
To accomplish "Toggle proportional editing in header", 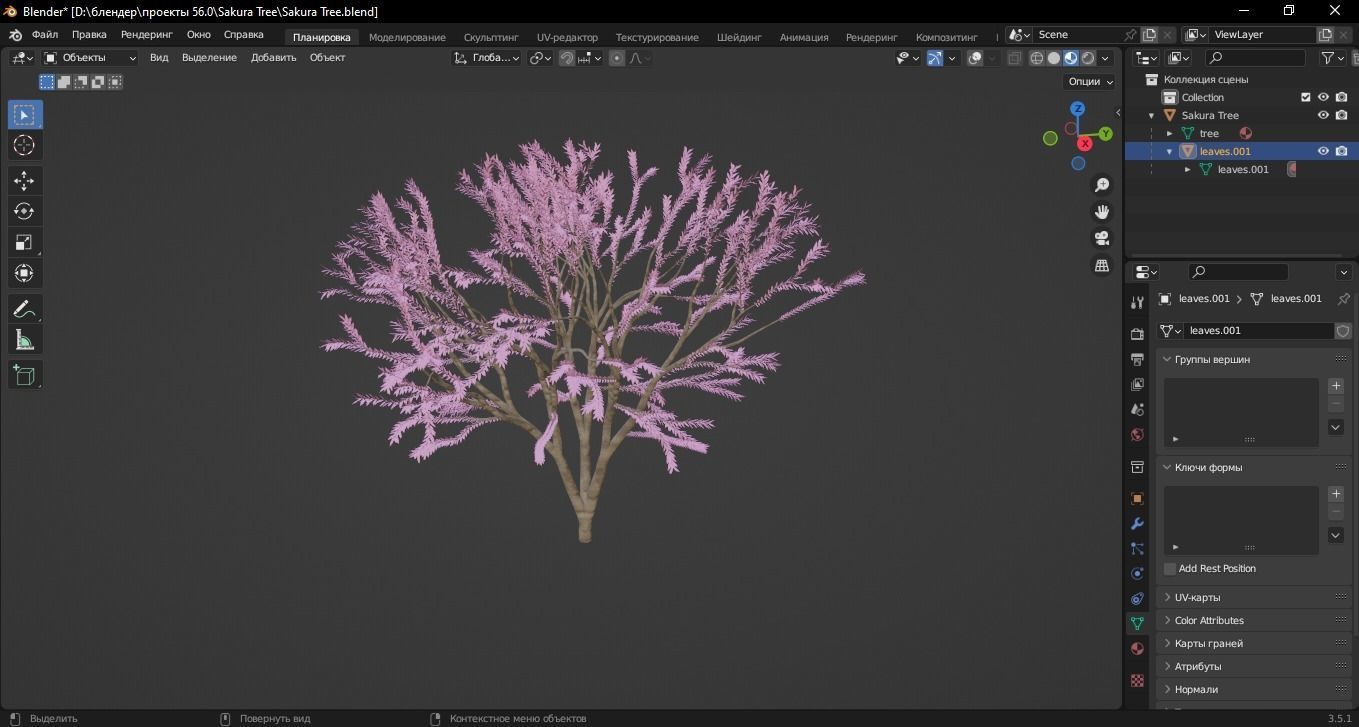I will tap(617, 58).
